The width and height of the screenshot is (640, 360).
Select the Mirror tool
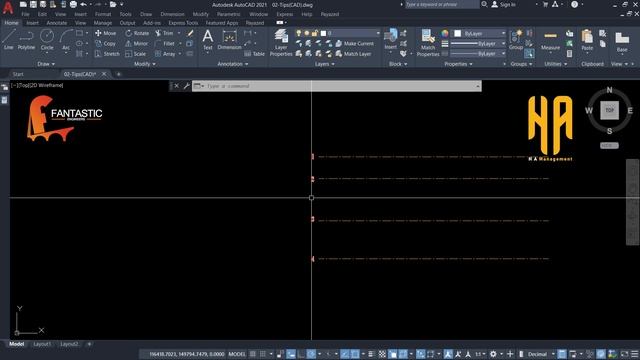click(137, 43)
